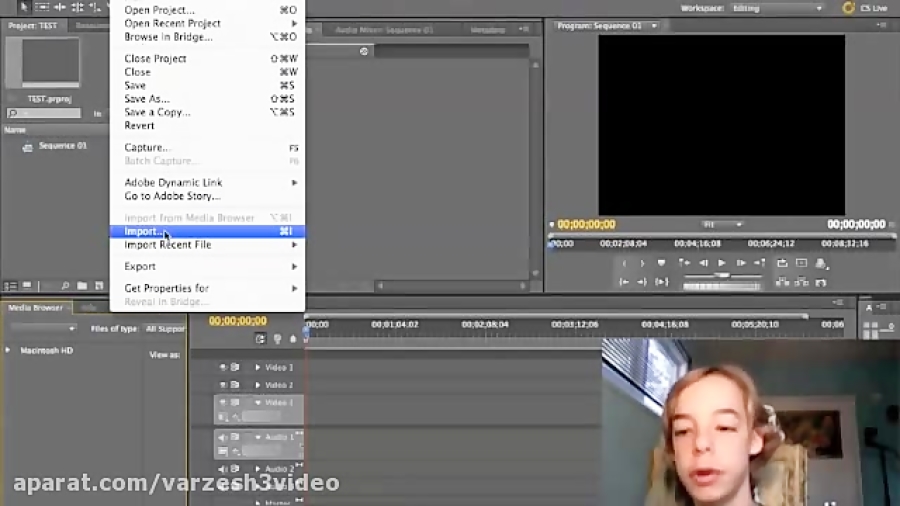This screenshot has width=900, height=506.
Task: Click the shuttle slider in Program monitor
Action: click(x=722, y=276)
